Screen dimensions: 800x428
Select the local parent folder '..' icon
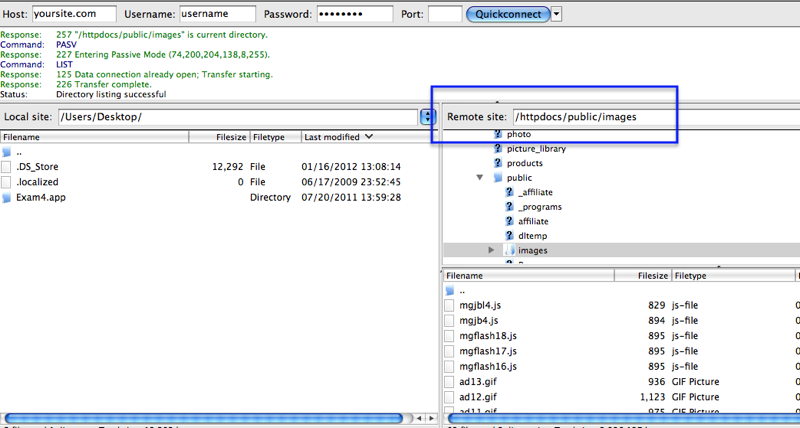pyautogui.click(x=6, y=152)
